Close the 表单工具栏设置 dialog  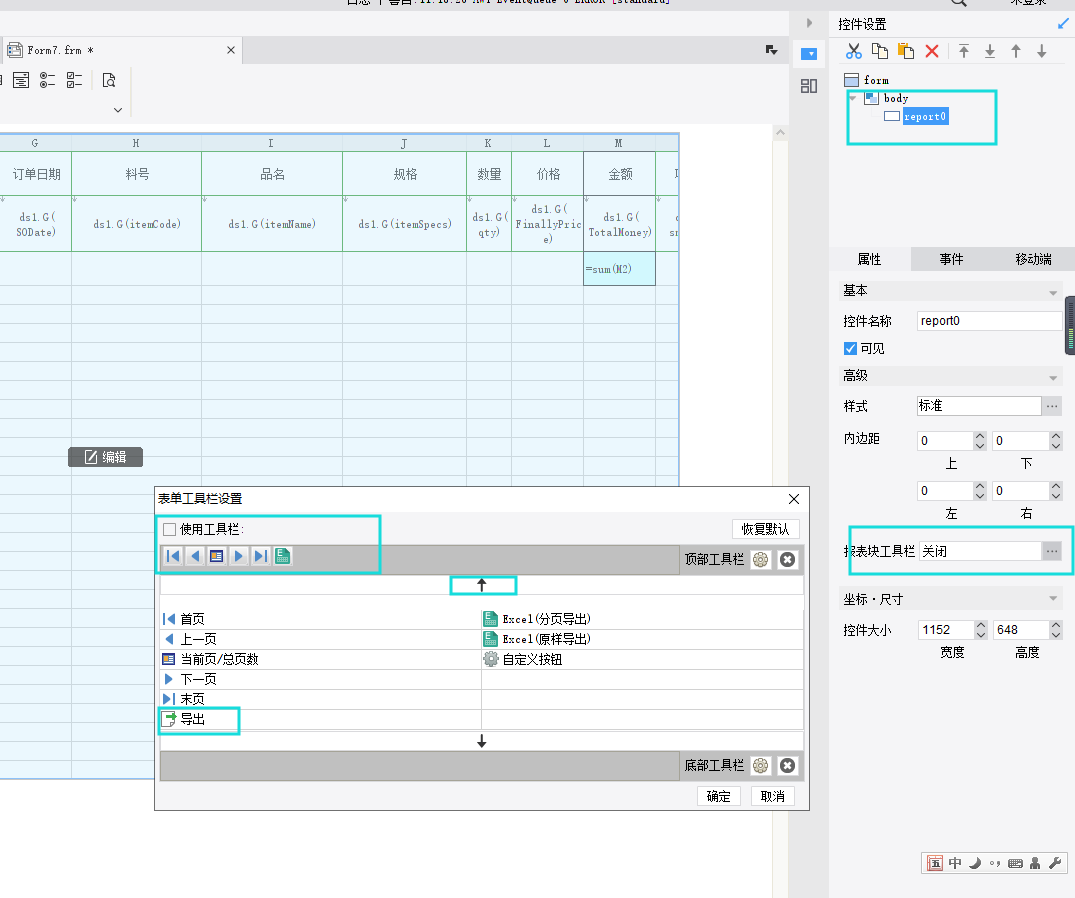(x=794, y=499)
